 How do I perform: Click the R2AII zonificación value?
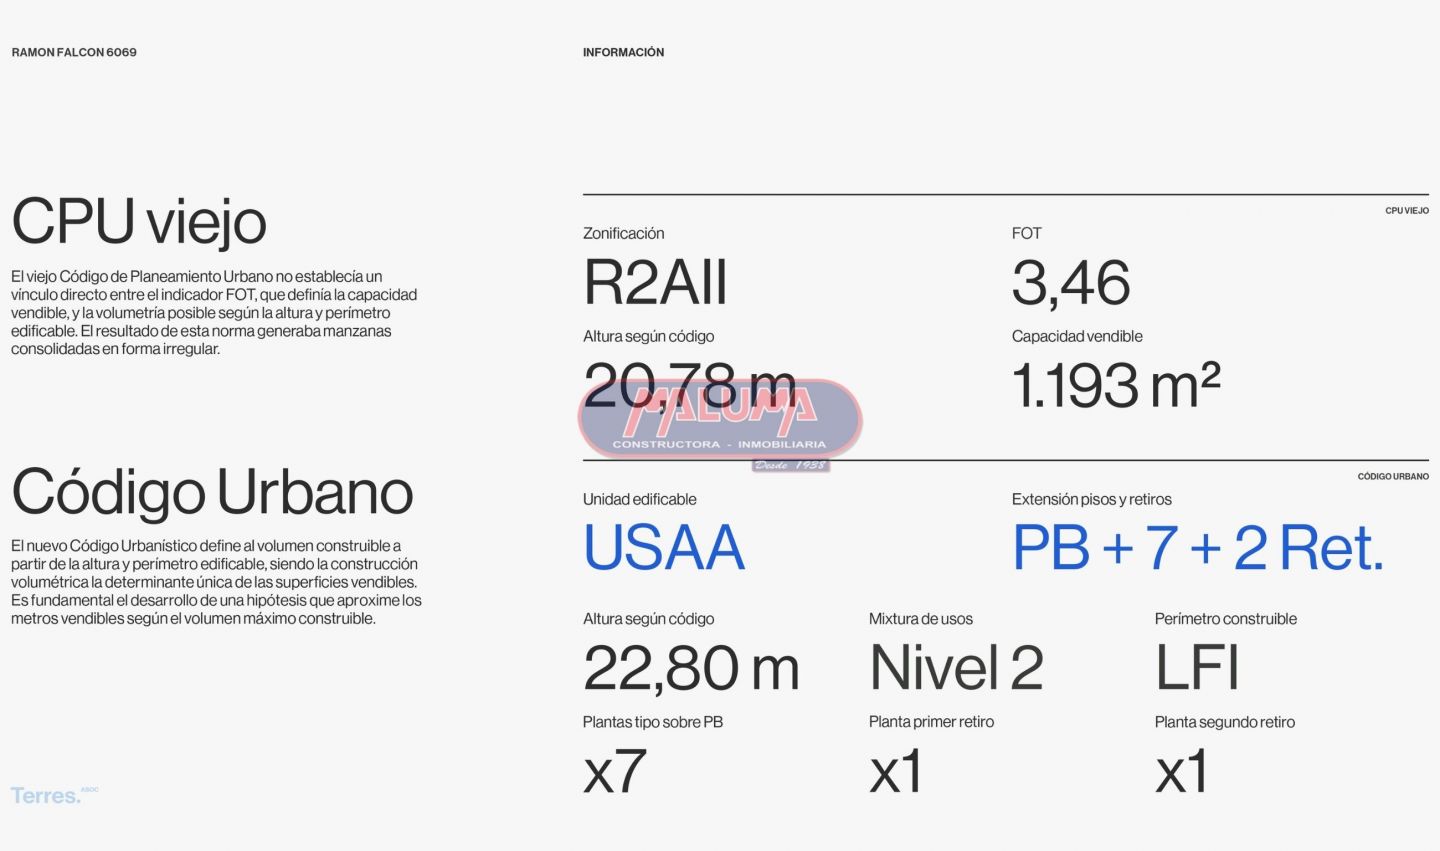click(655, 283)
